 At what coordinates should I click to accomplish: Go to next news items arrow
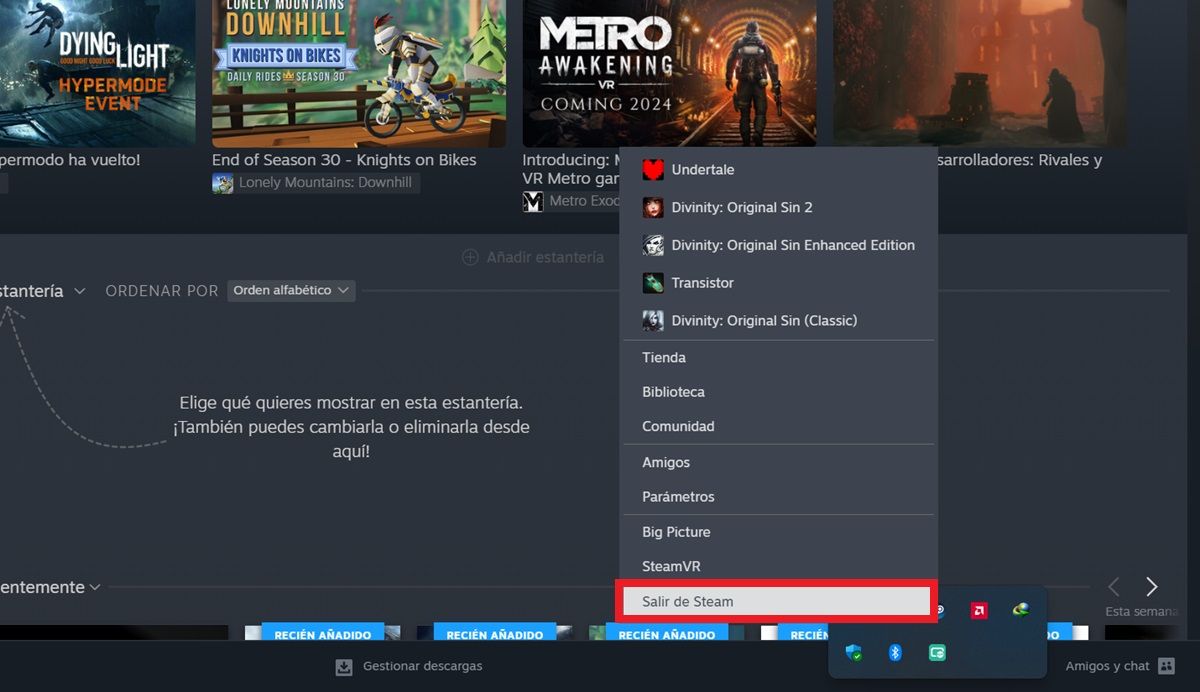click(1151, 587)
